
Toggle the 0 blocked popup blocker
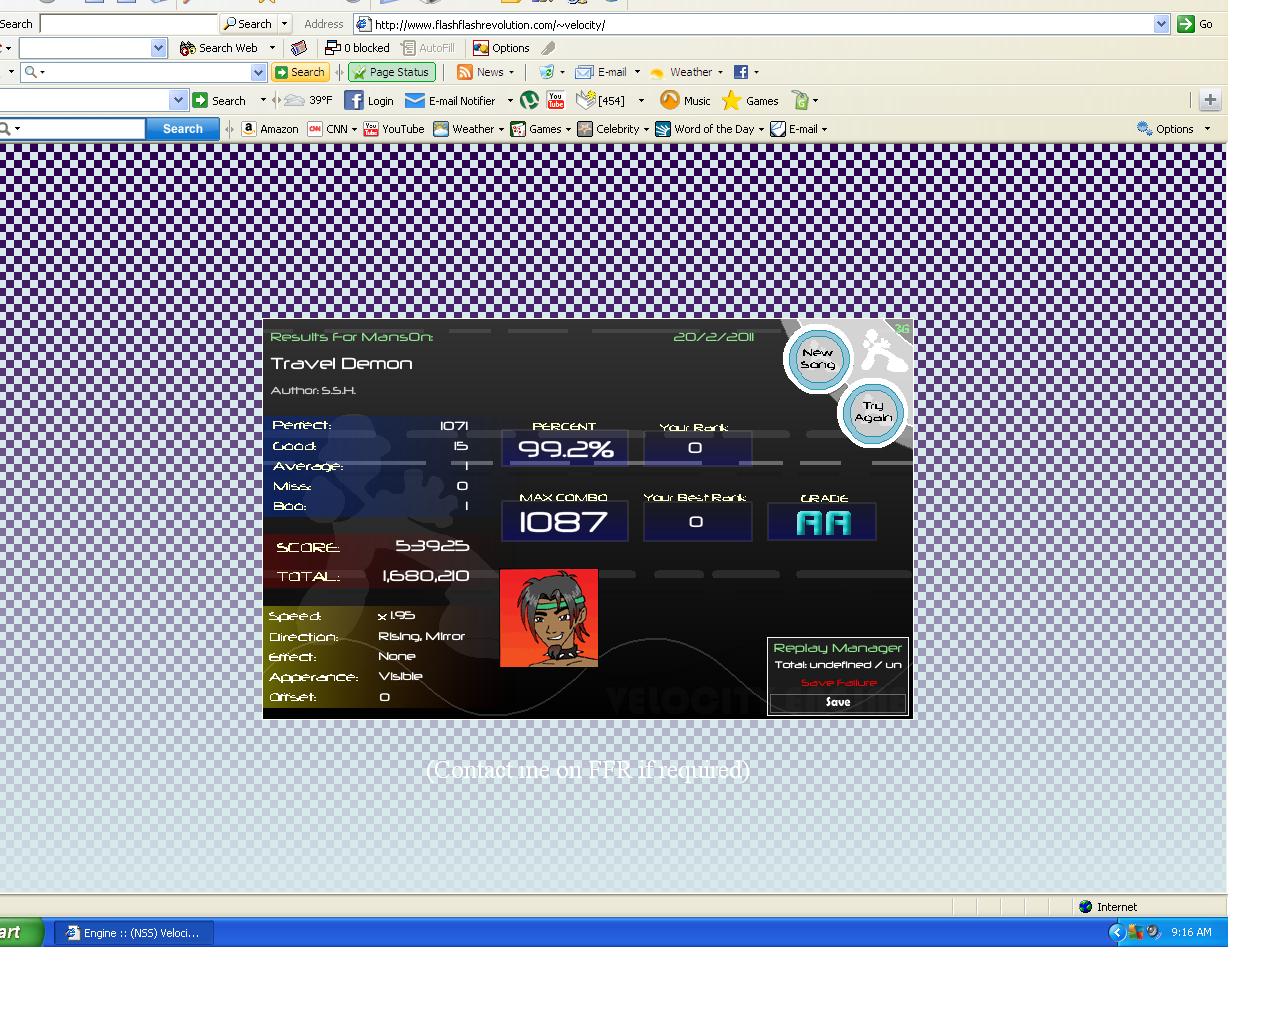[x=357, y=48]
